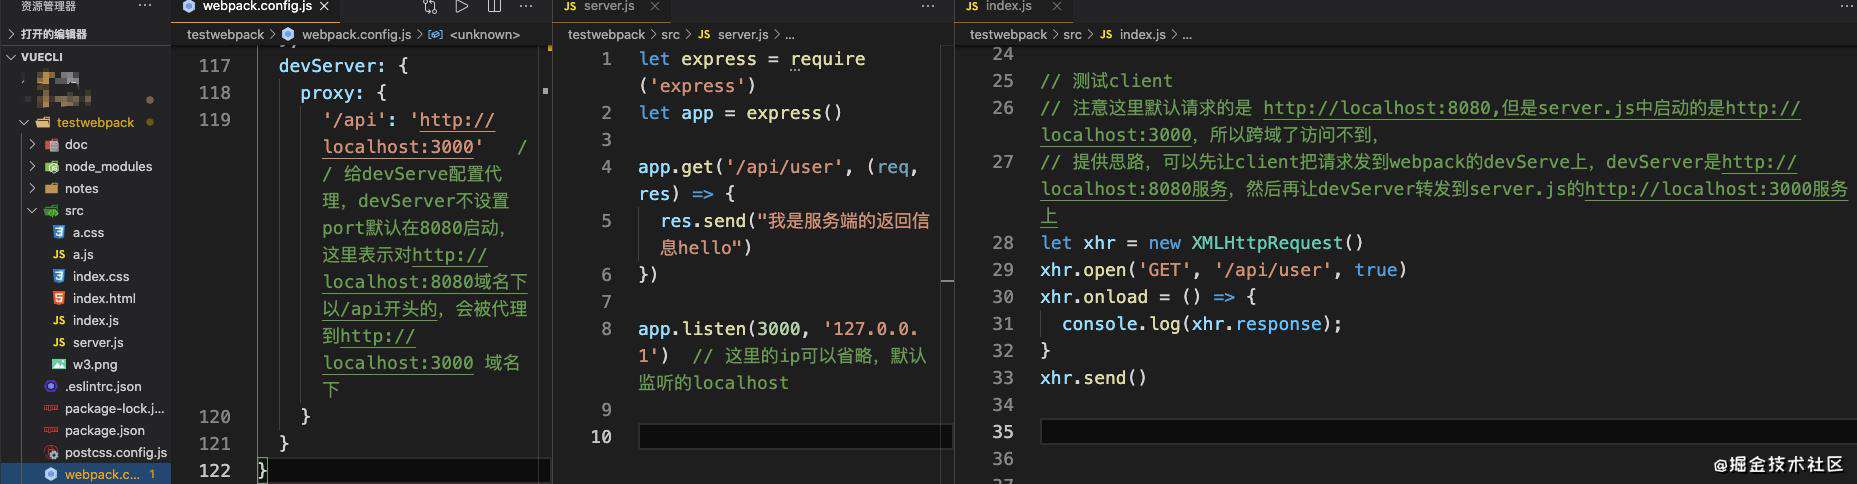Run the webpack.config.js file with play icon

(x=462, y=7)
